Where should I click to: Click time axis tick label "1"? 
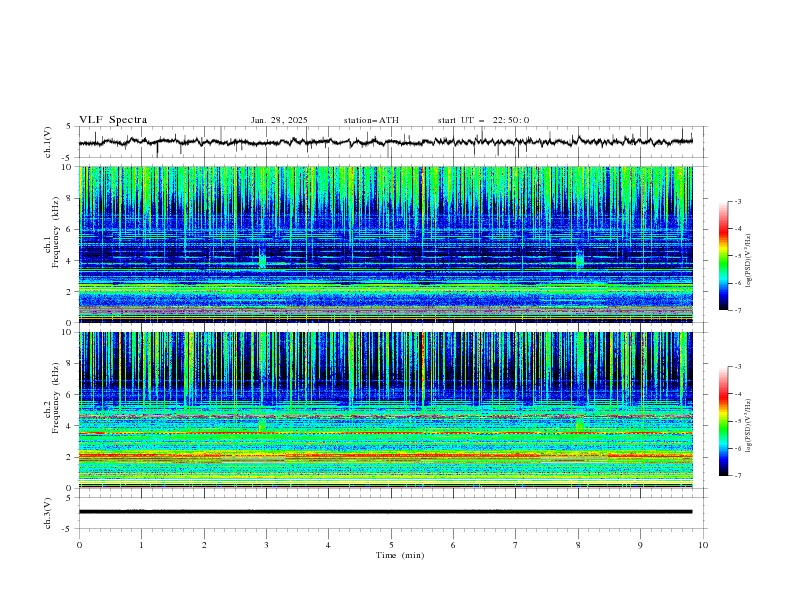click(x=141, y=545)
